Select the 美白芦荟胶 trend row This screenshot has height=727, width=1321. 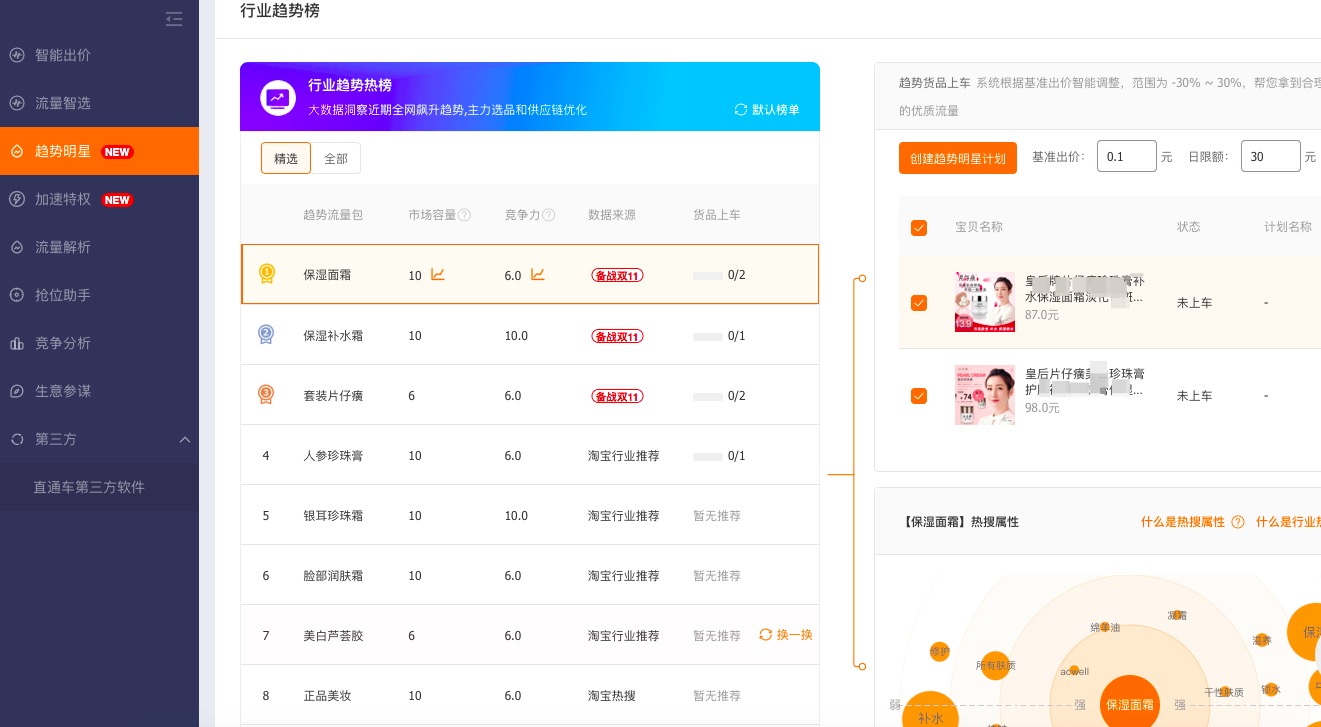pyautogui.click(x=530, y=635)
